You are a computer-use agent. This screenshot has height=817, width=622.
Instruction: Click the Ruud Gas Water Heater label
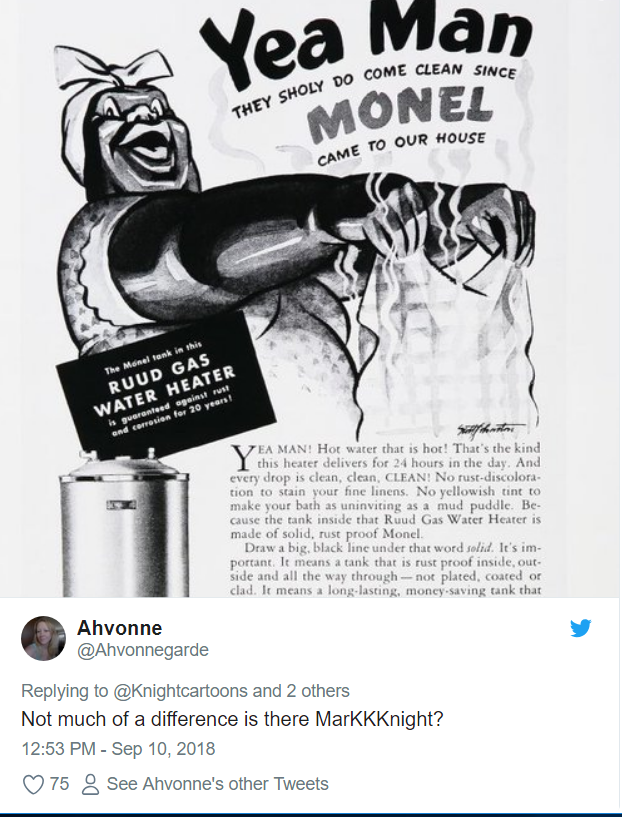[166, 385]
